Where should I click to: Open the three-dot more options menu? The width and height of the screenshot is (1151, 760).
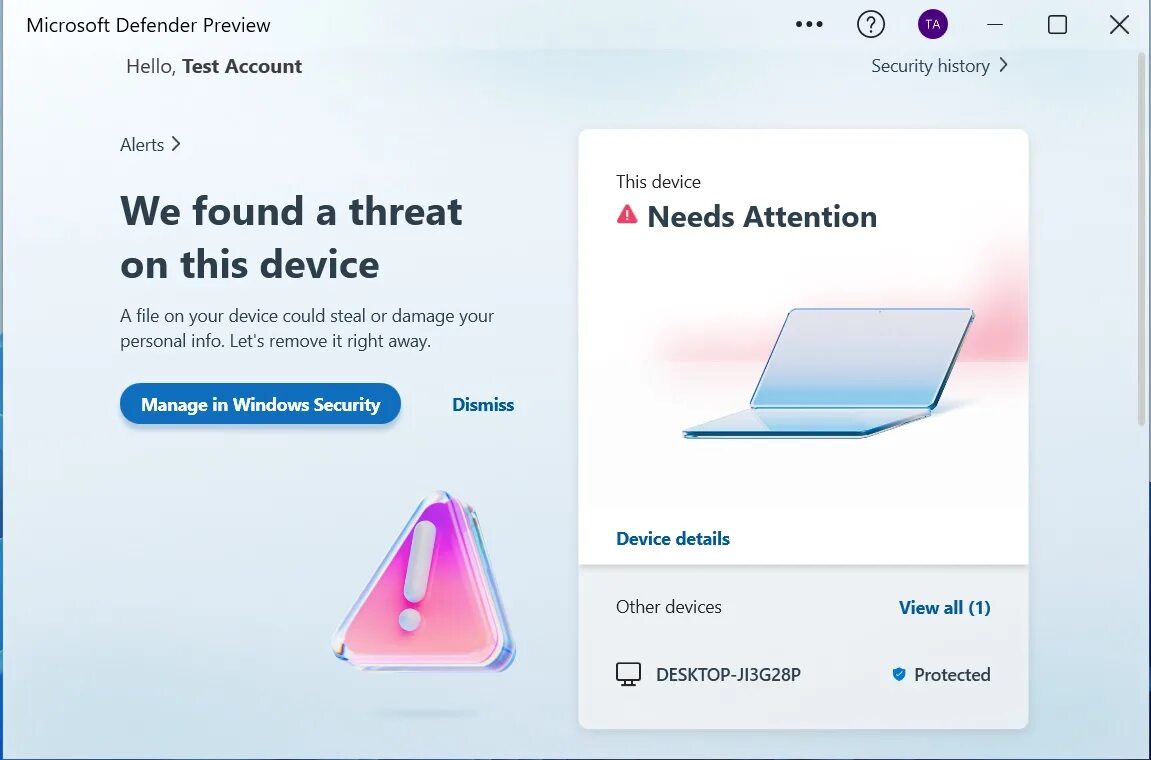coord(809,24)
